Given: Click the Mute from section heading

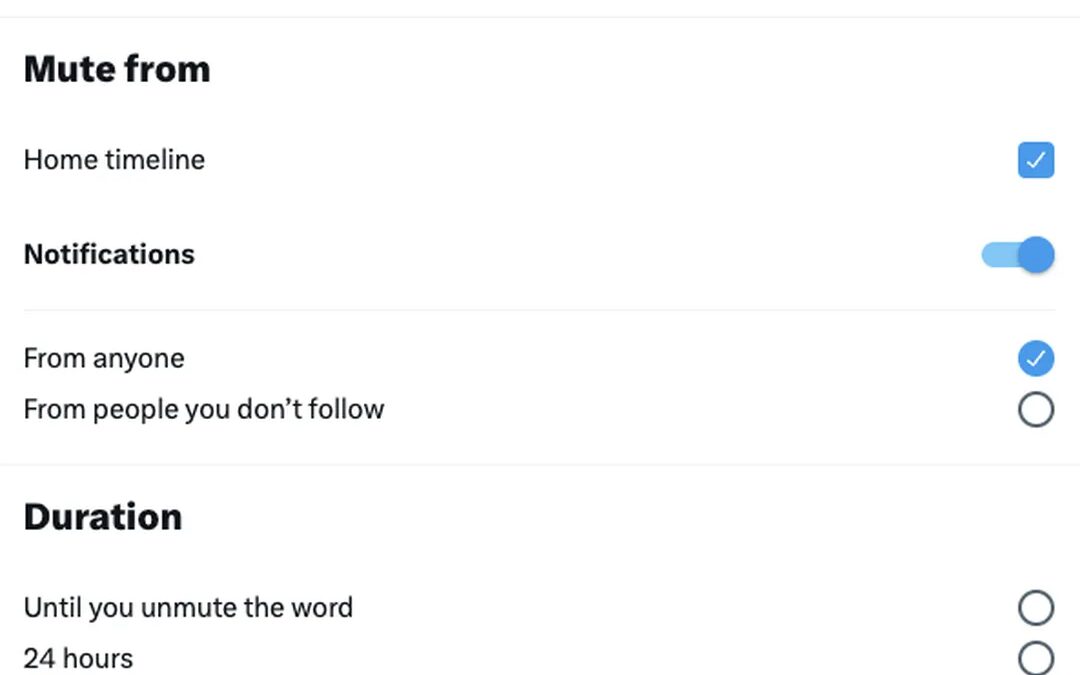Looking at the screenshot, I should (x=117, y=69).
